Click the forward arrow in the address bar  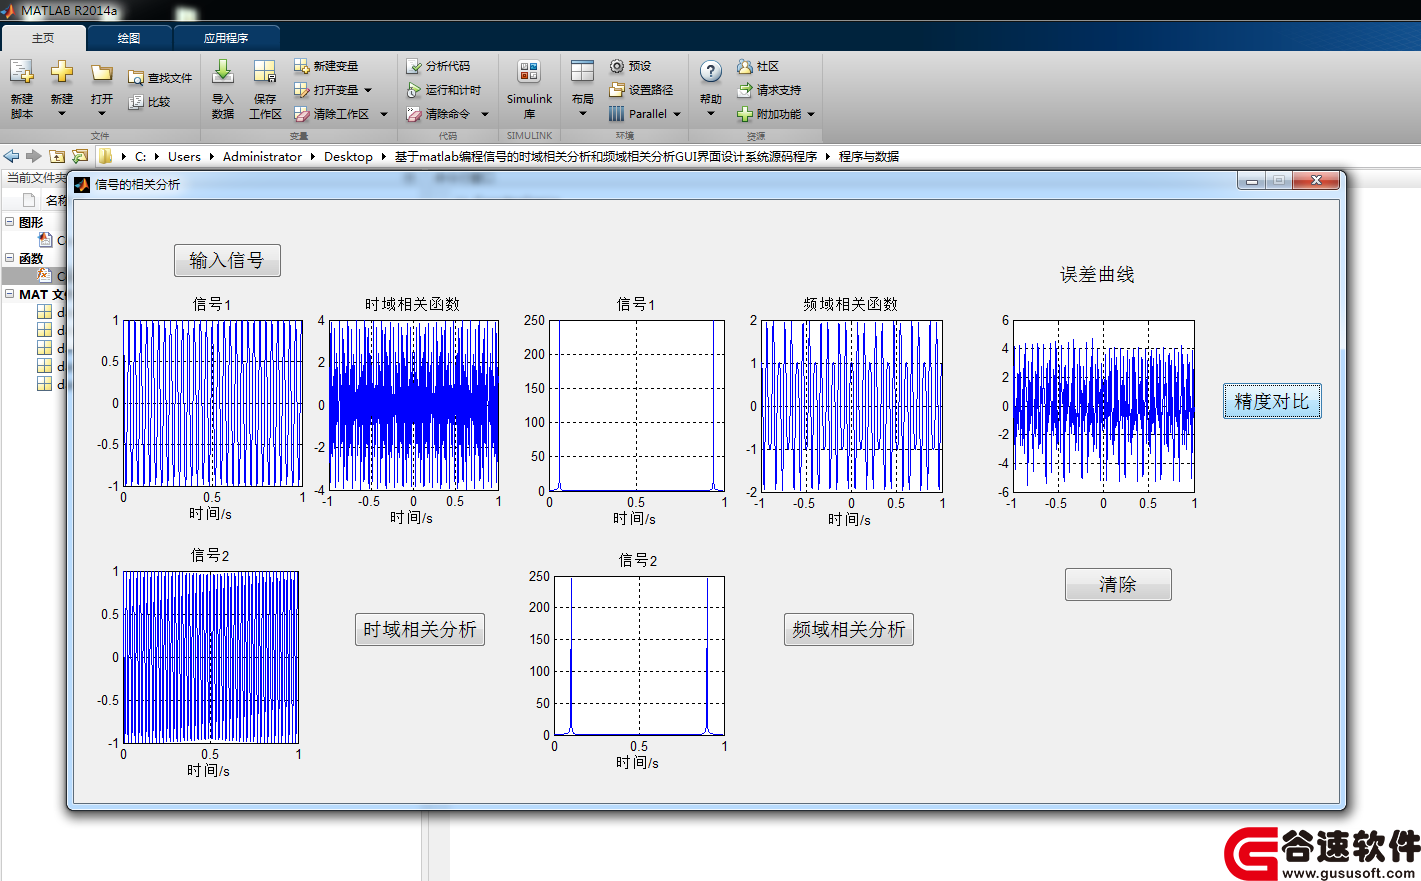(x=33, y=156)
